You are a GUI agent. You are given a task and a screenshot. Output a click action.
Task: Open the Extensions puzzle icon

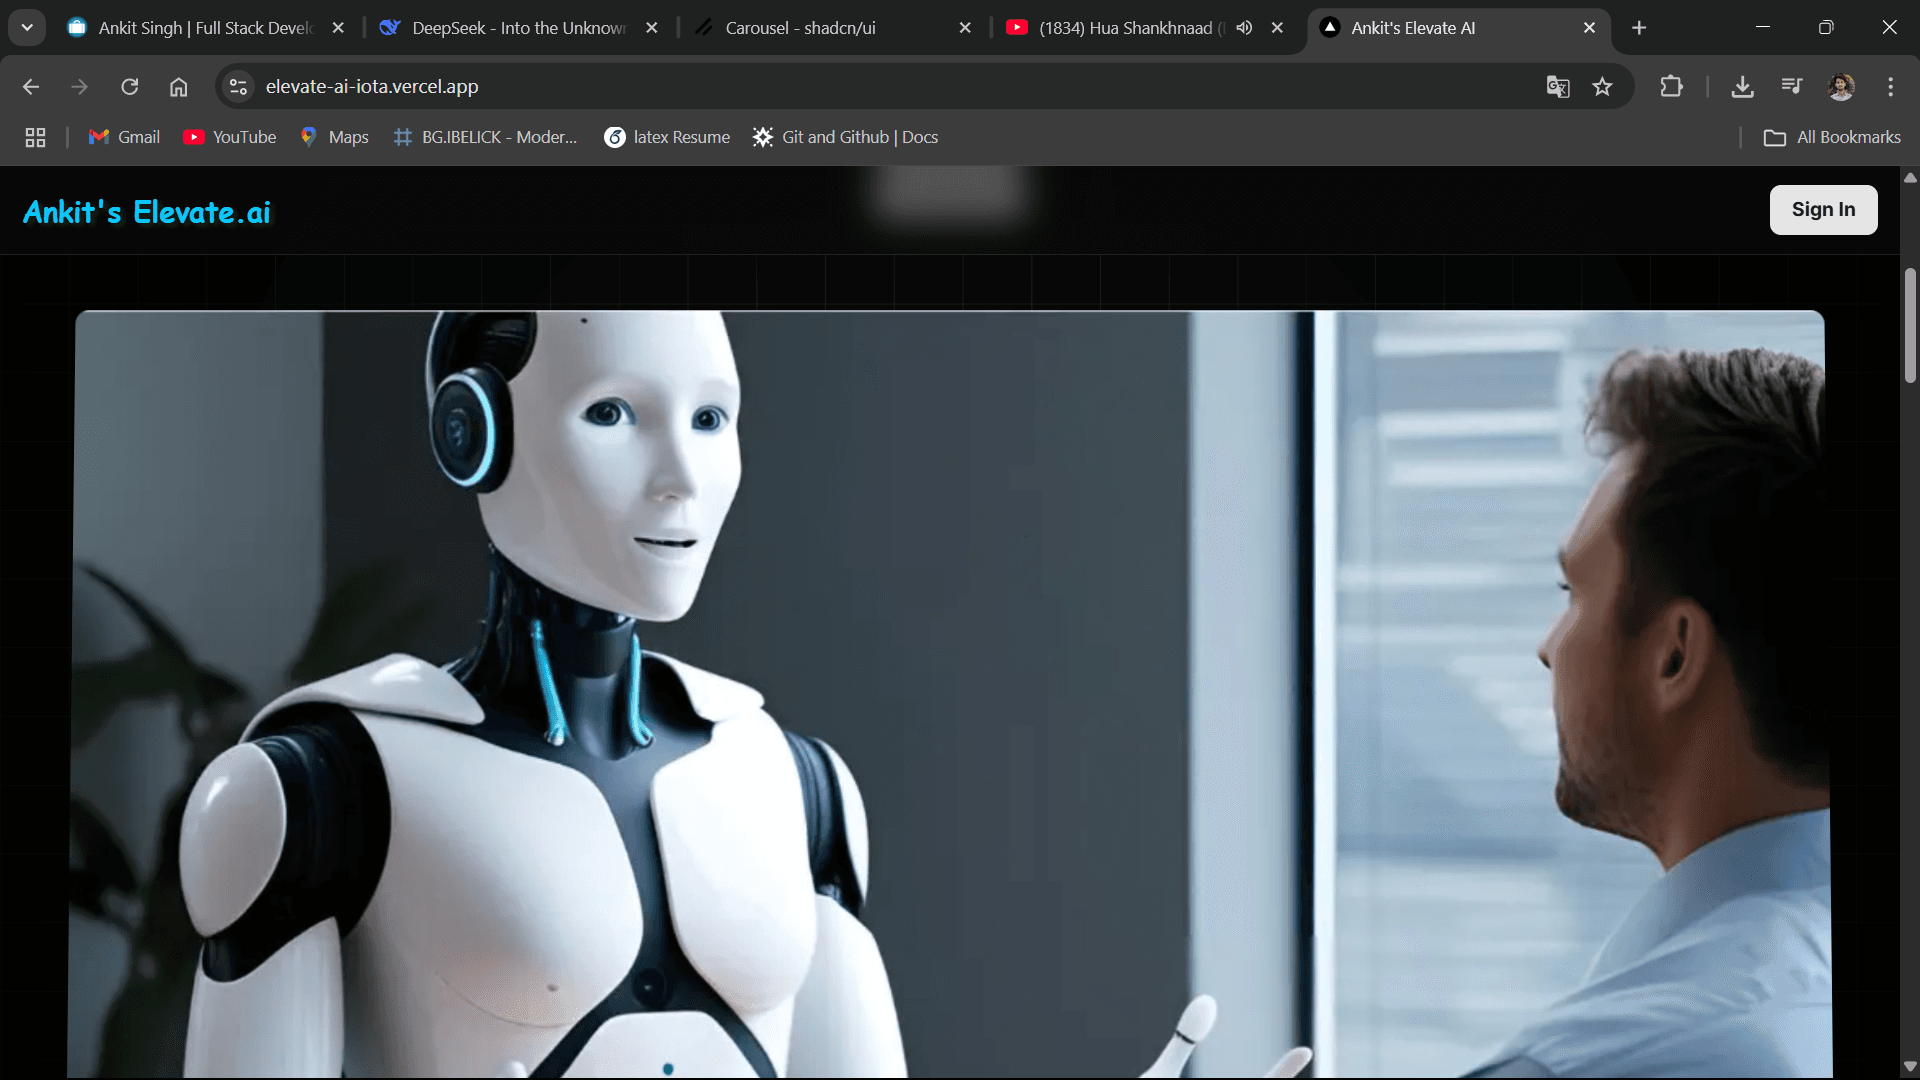coord(1671,87)
